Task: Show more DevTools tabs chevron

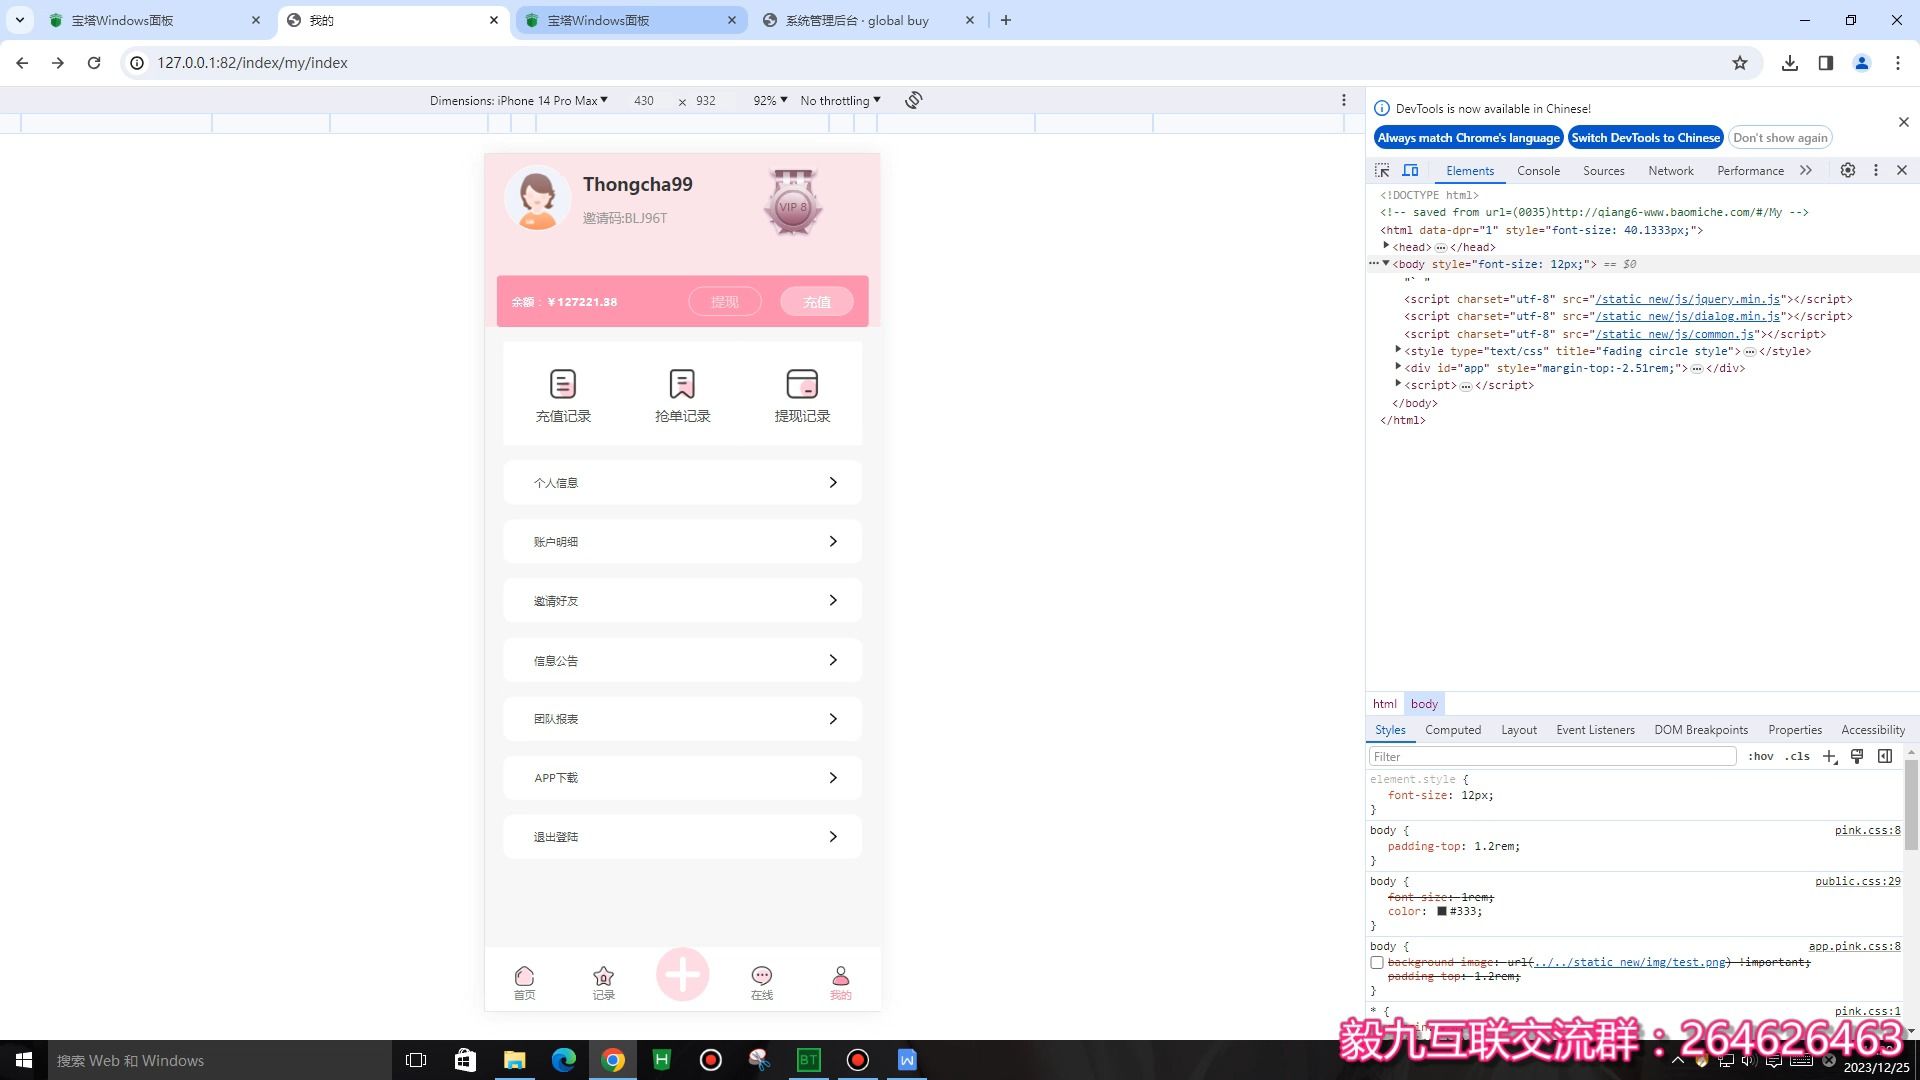Action: click(x=1806, y=171)
